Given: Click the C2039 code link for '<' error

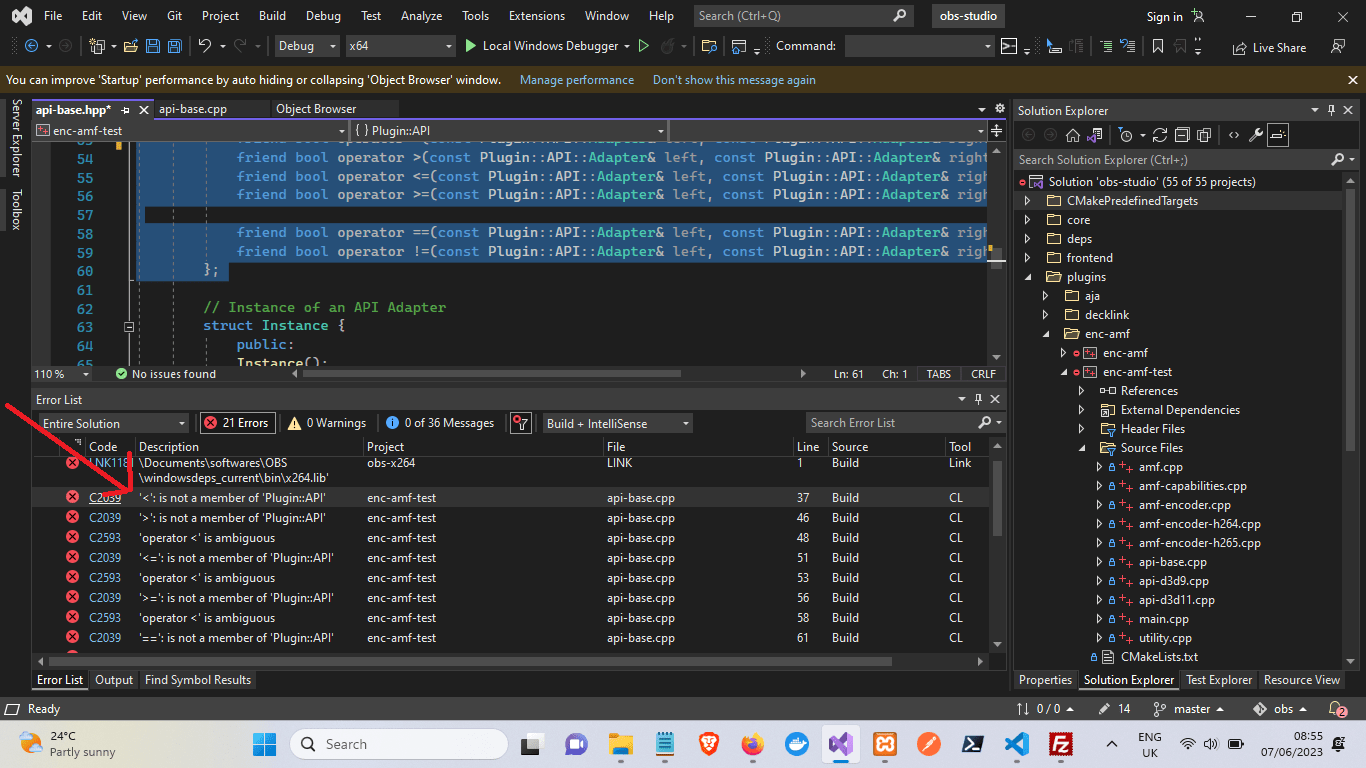Looking at the screenshot, I should coord(105,498).
